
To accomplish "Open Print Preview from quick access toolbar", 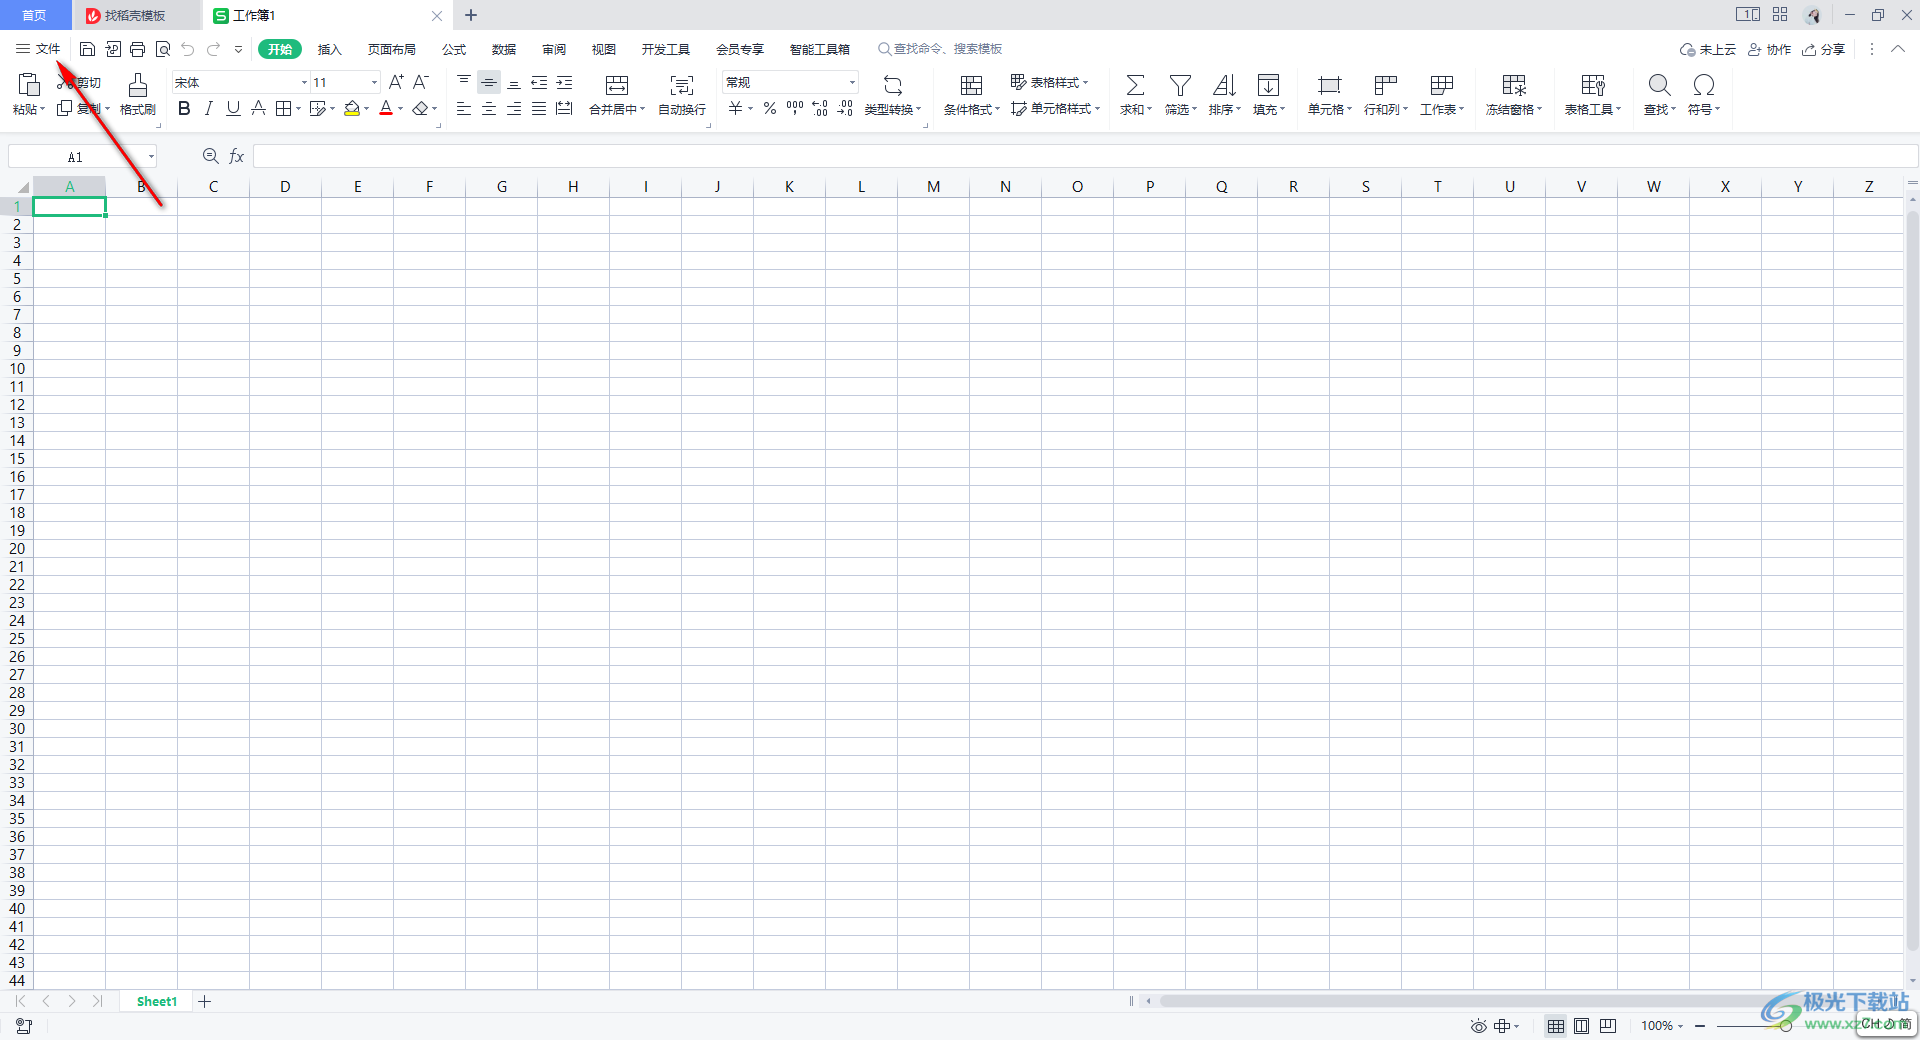I will coord(163,49).
